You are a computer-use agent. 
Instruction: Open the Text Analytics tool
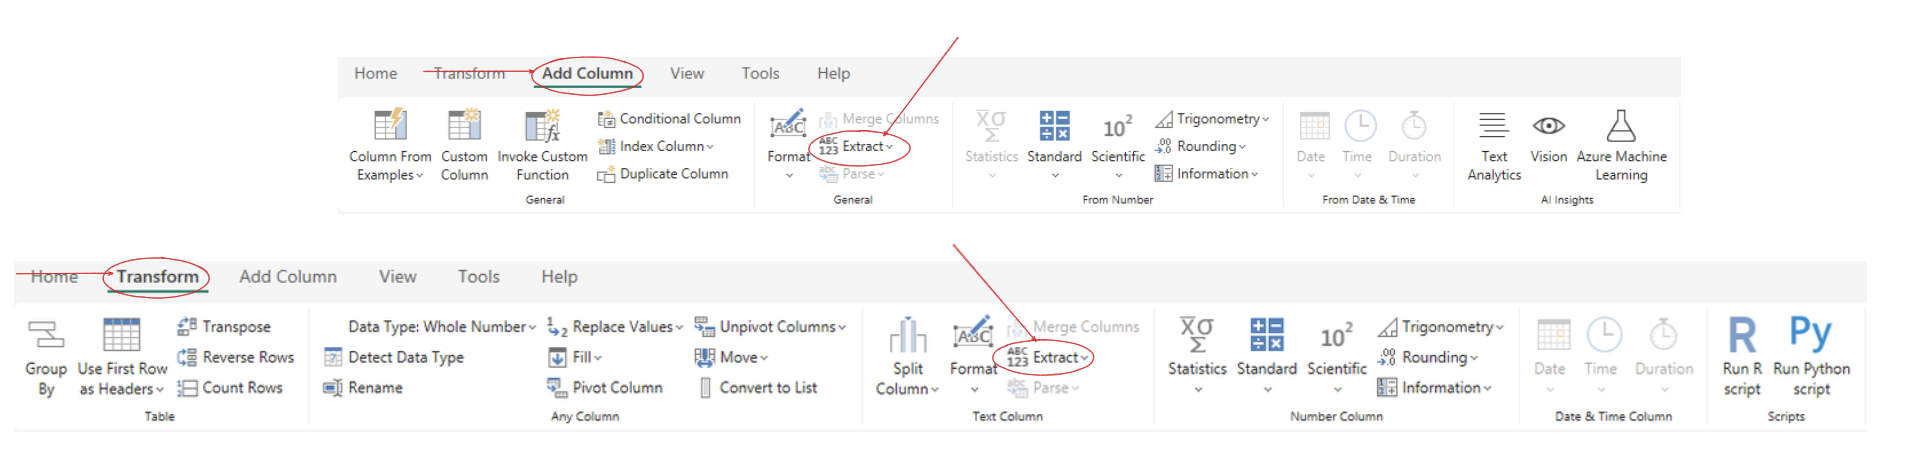pyautogui.click(x=1494, y=126)
